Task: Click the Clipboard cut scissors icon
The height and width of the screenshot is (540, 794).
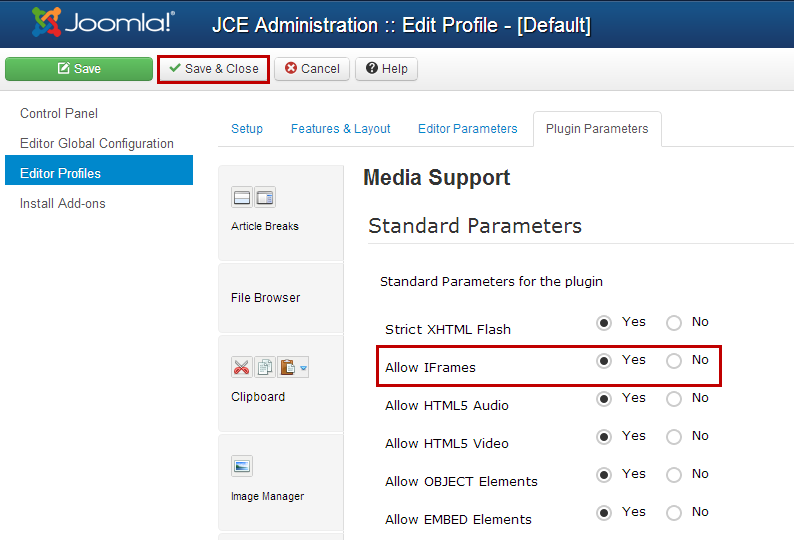Action: [242, 367]
